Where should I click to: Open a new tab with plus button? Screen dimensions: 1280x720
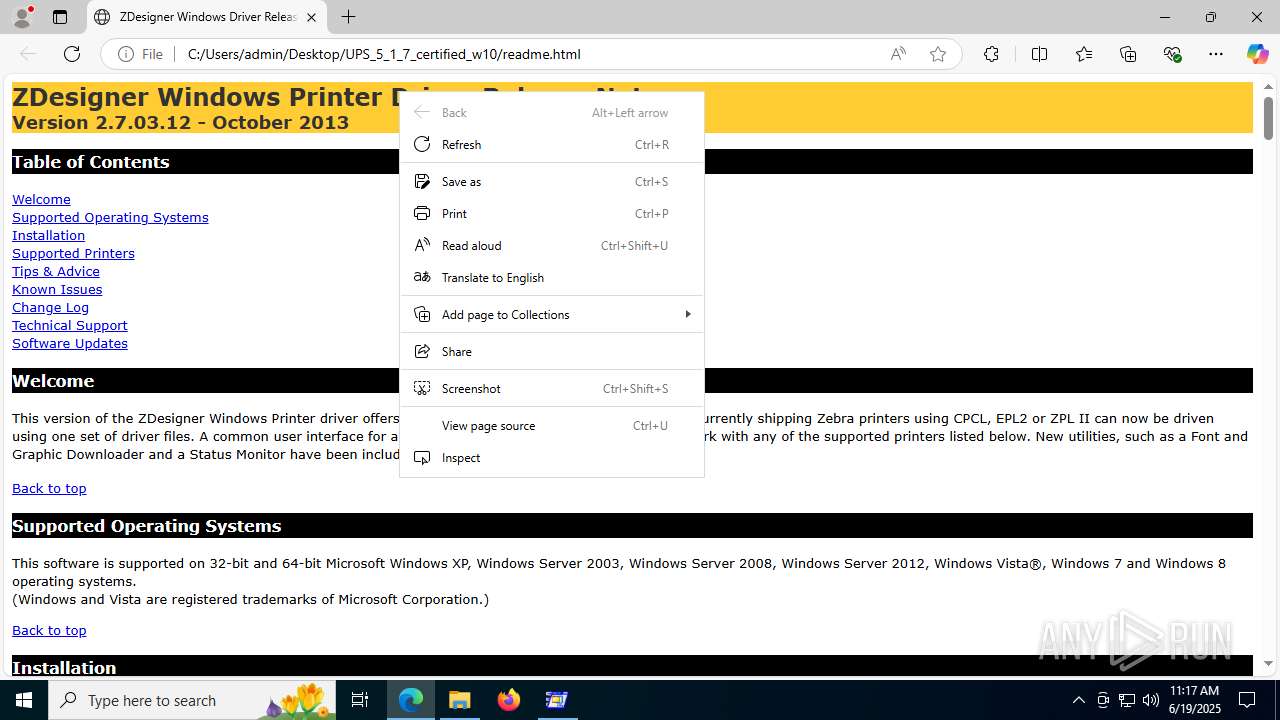click(x=348, y=17)
